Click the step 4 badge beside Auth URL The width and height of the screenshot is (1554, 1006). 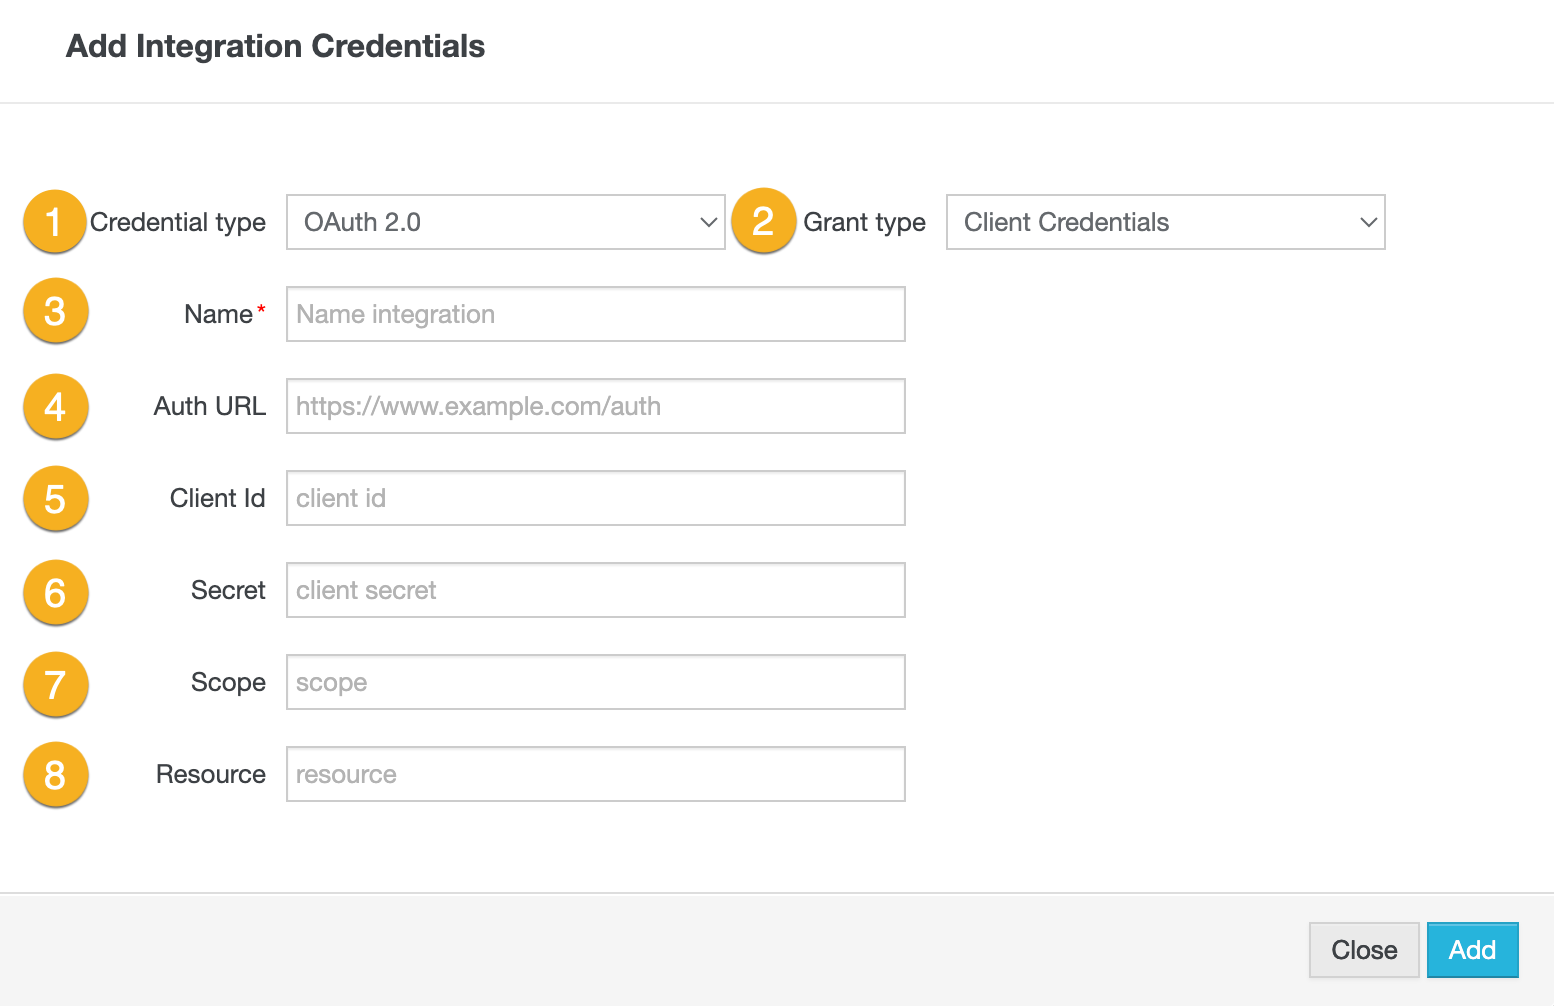(55, 407)
